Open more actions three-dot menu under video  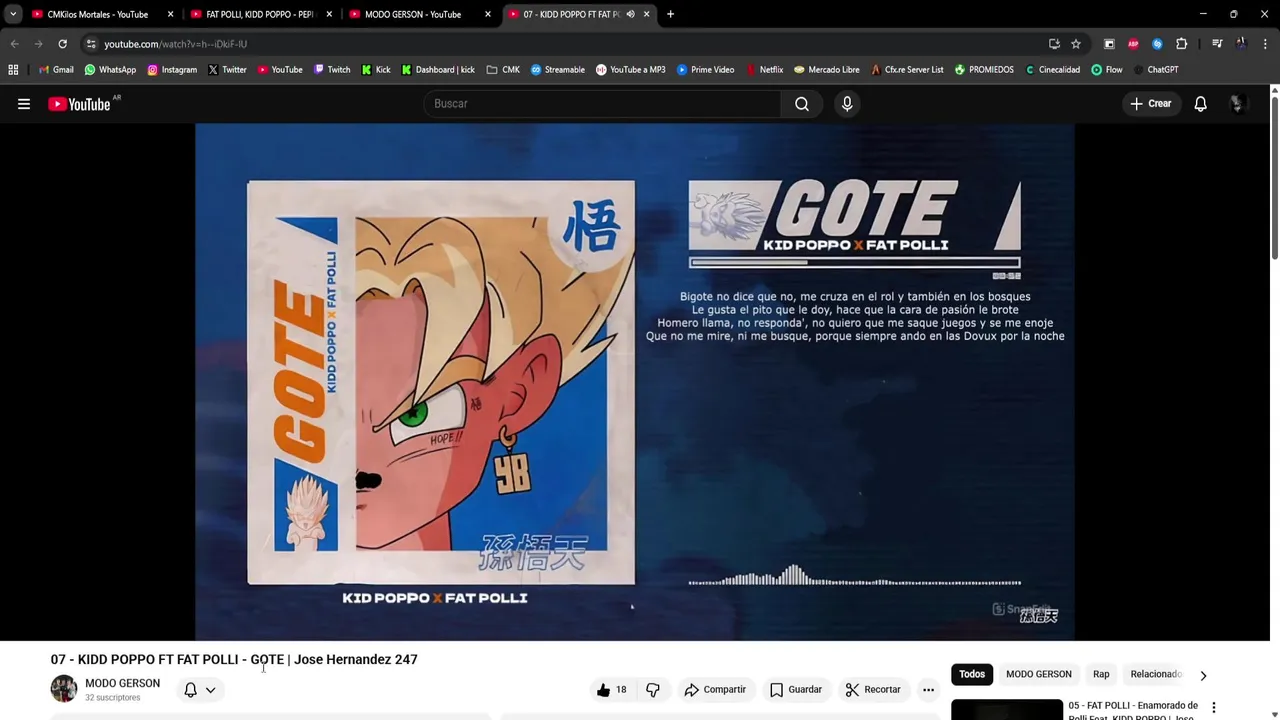pos(928,690)
